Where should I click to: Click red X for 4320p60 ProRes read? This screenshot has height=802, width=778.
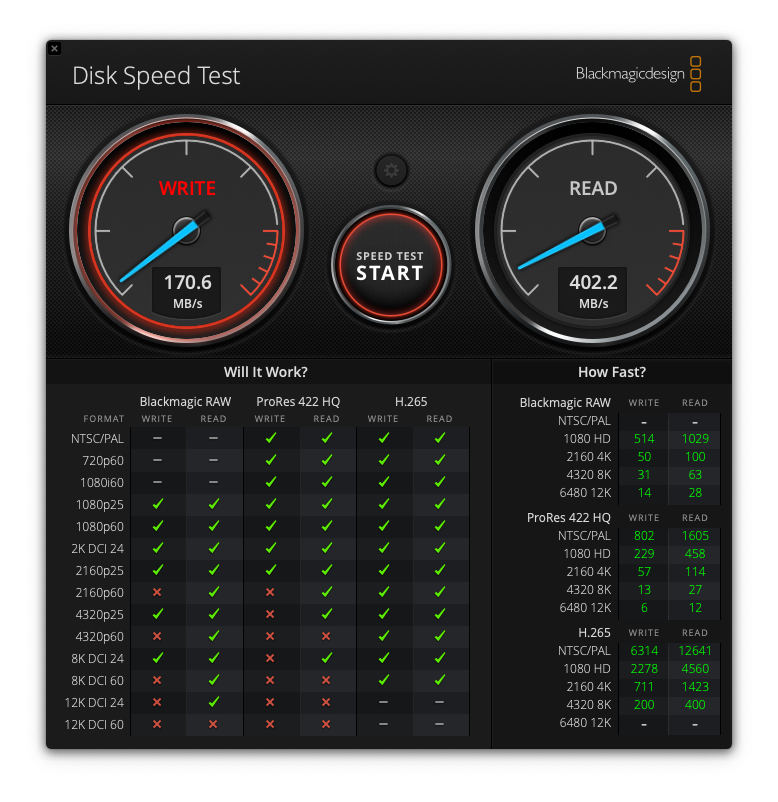[326, 636]
